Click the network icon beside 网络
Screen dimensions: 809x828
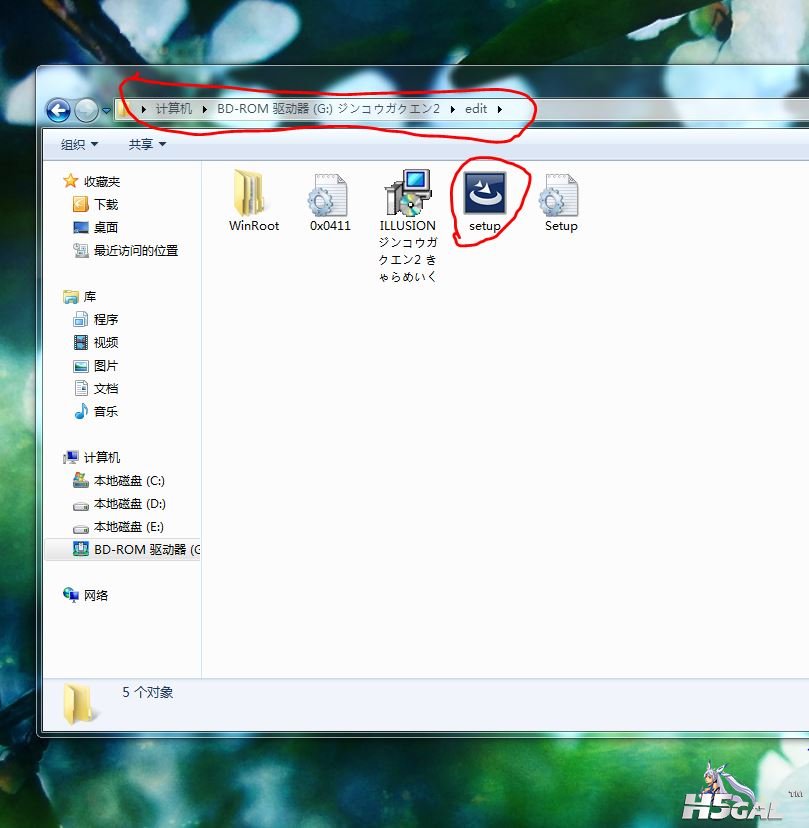(71, 595)
